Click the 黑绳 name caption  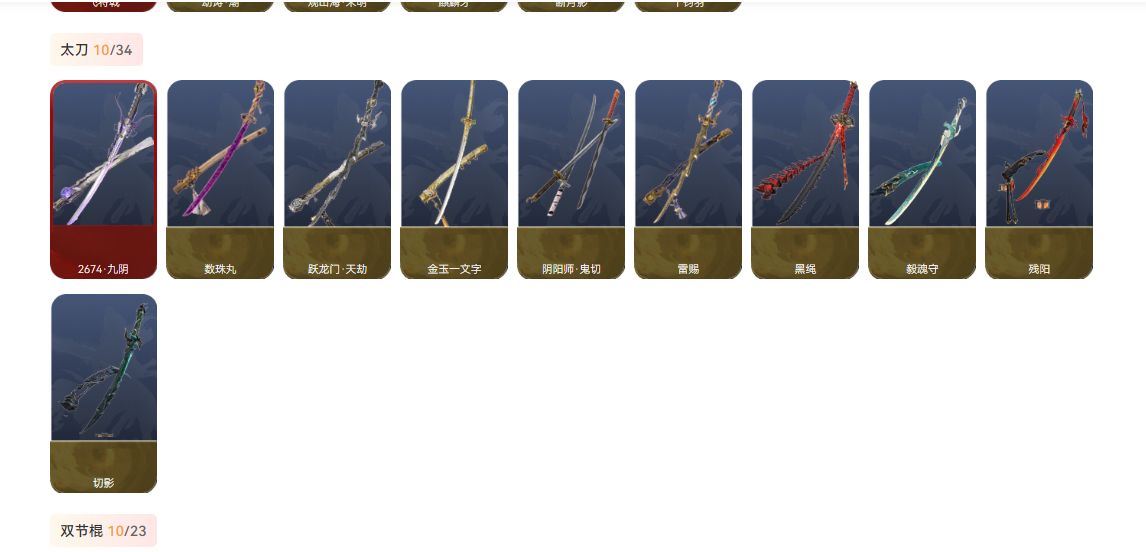805,269
